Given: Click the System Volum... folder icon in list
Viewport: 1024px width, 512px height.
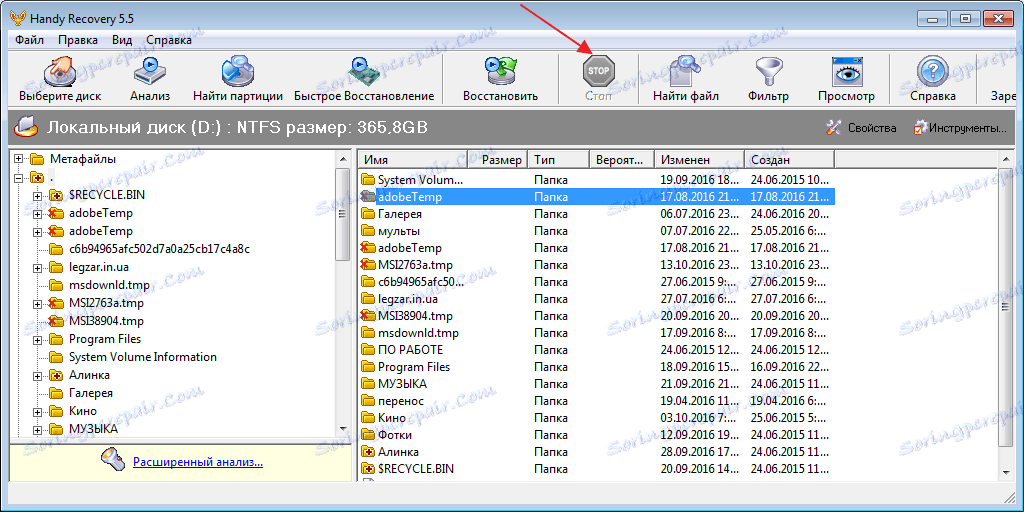Looking at the screenshot, I should [368, 180].
